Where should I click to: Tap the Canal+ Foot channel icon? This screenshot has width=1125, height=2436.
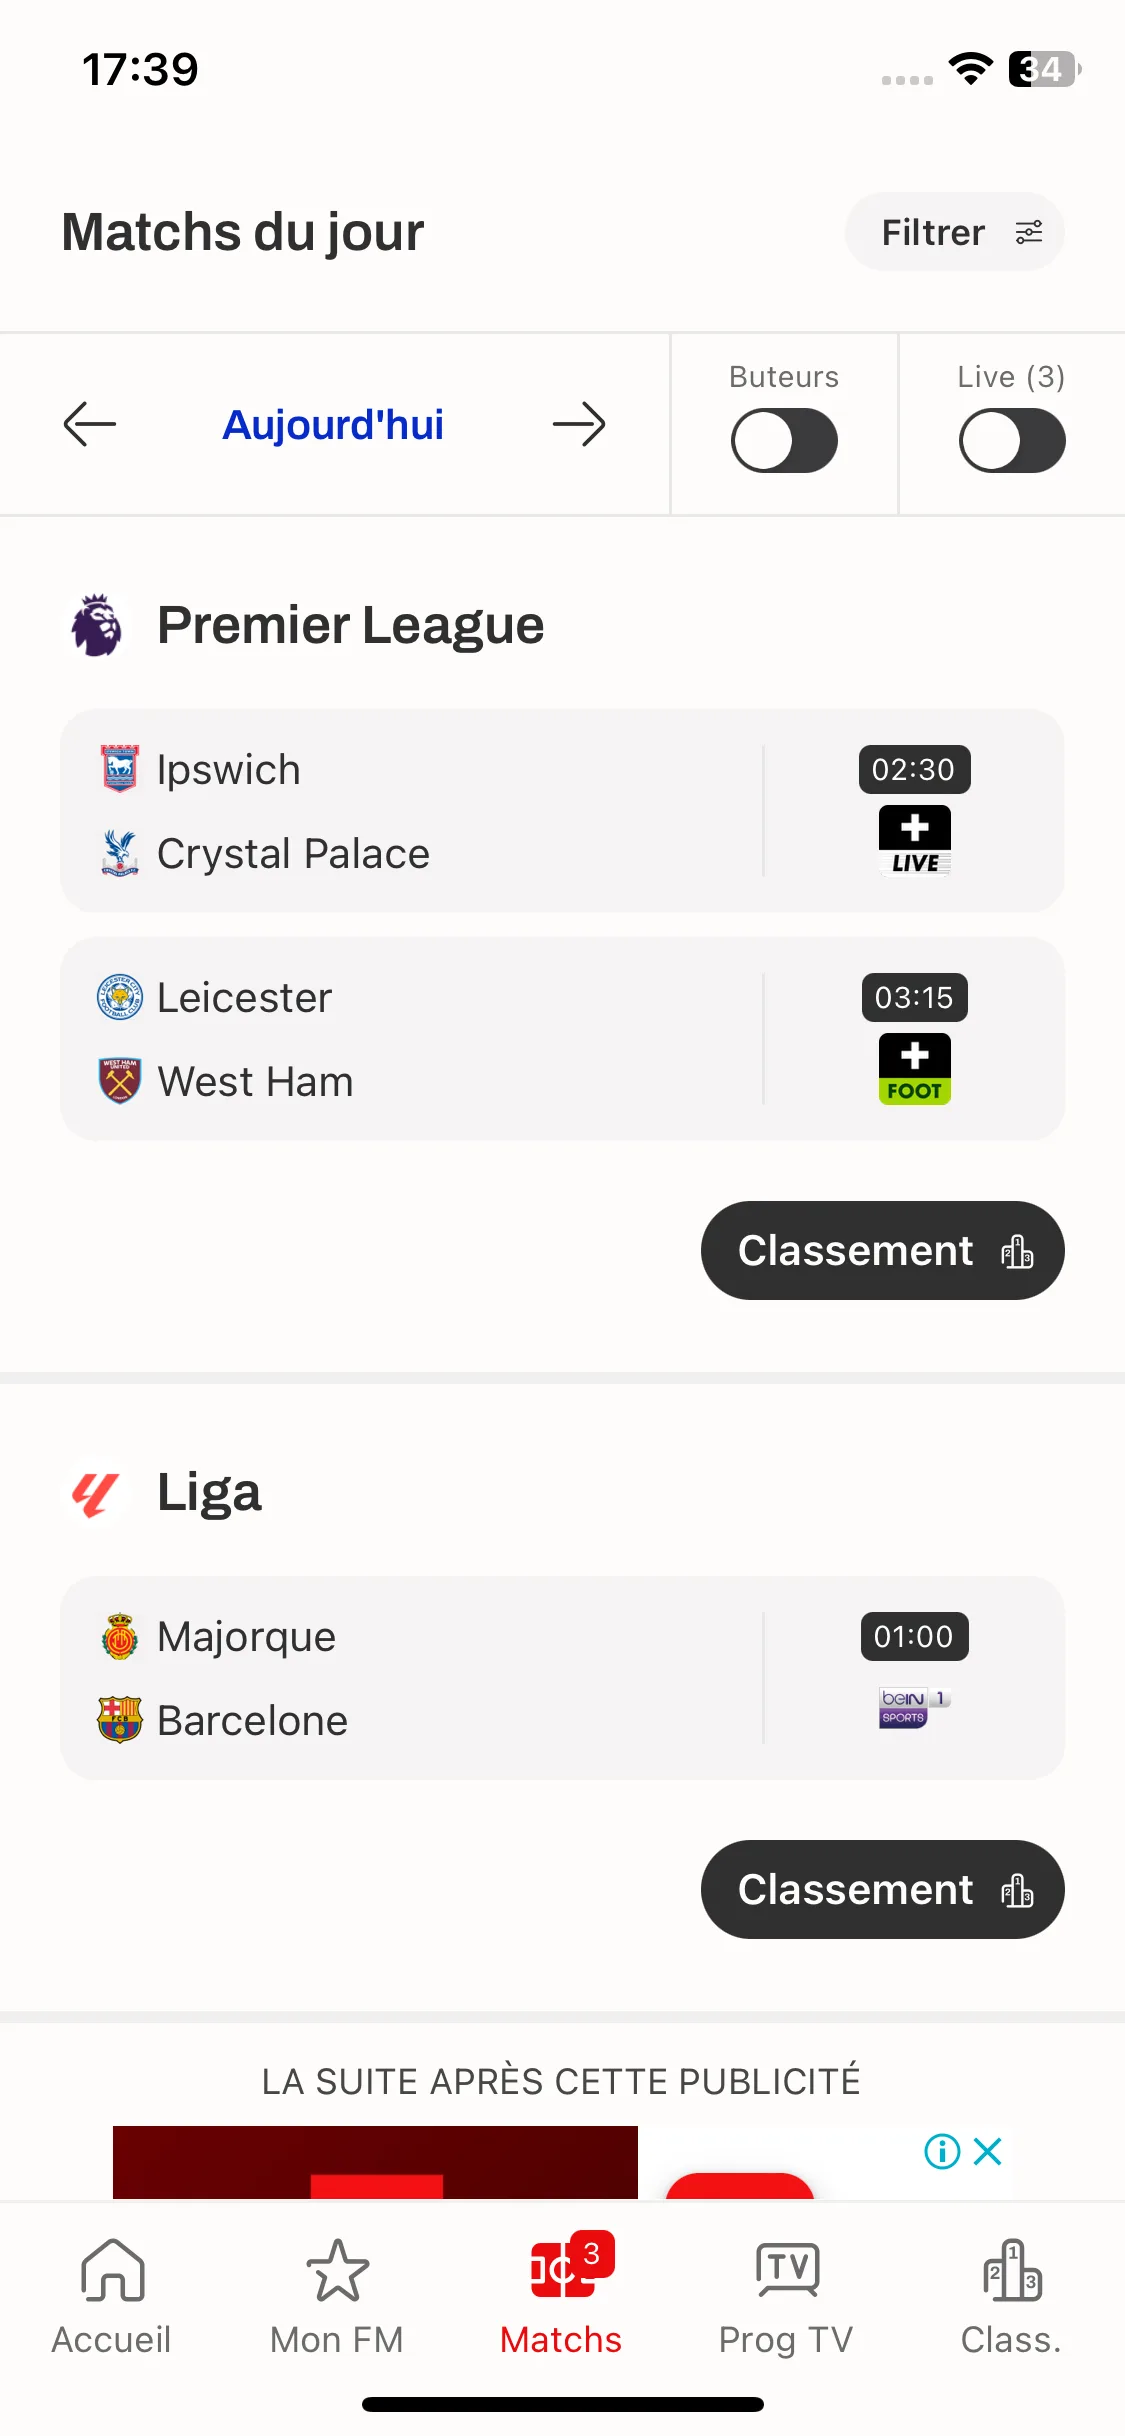(914, 1068)
